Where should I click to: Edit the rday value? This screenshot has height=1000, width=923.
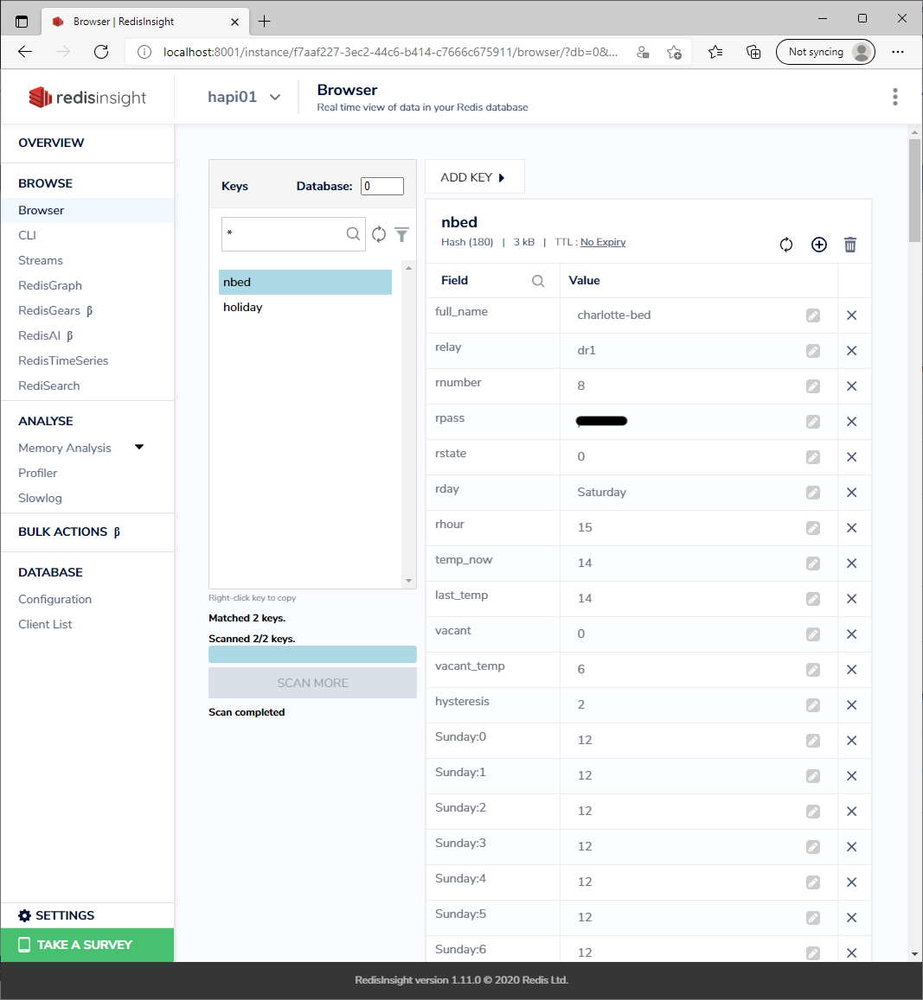pos(813,492)
